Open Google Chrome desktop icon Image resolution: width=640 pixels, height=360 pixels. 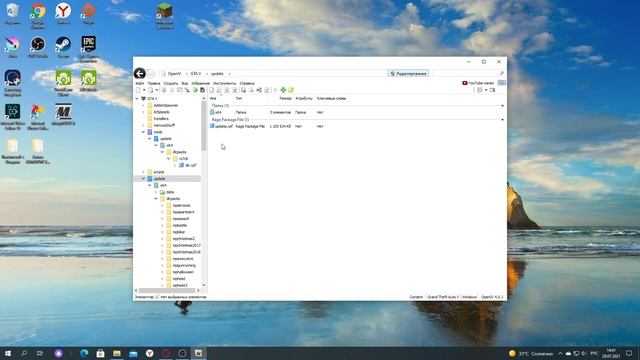point(38,16)
